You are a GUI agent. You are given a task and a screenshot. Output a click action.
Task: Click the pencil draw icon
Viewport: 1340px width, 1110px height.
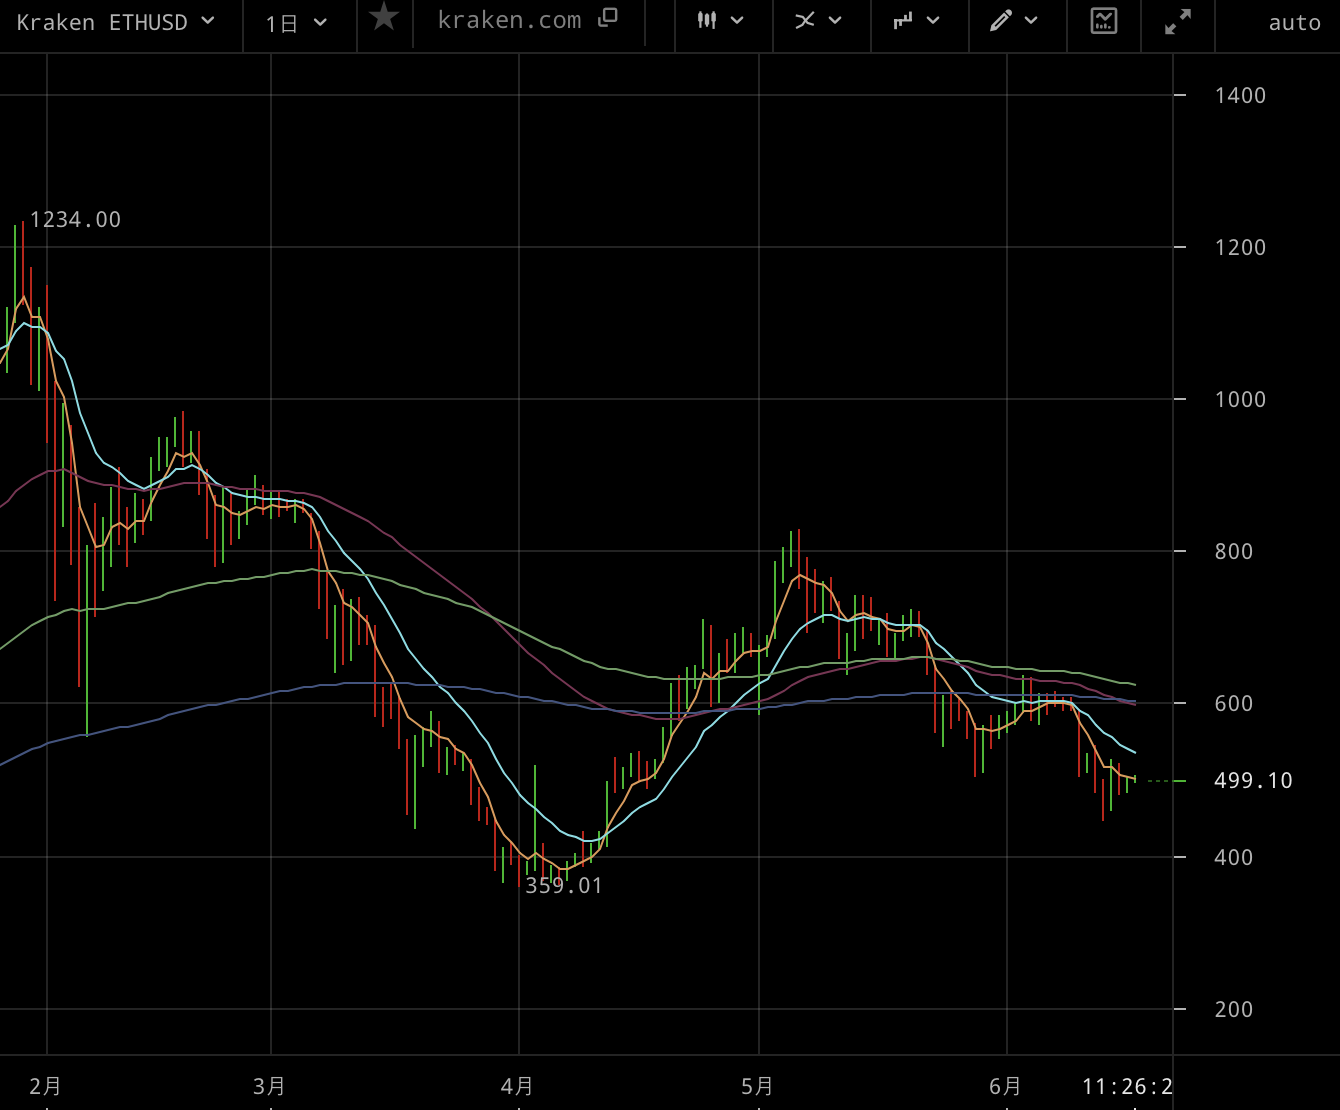point(1000,21)
